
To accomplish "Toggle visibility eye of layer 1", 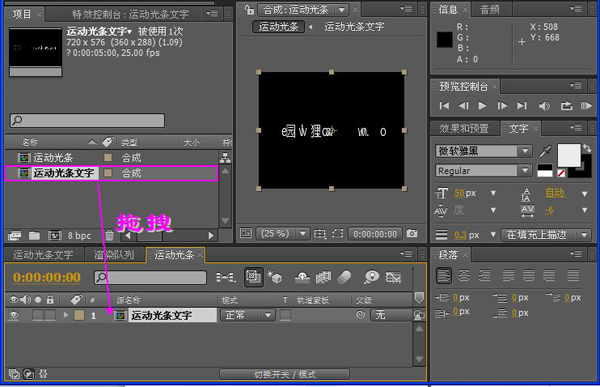I will click(14, 315).
